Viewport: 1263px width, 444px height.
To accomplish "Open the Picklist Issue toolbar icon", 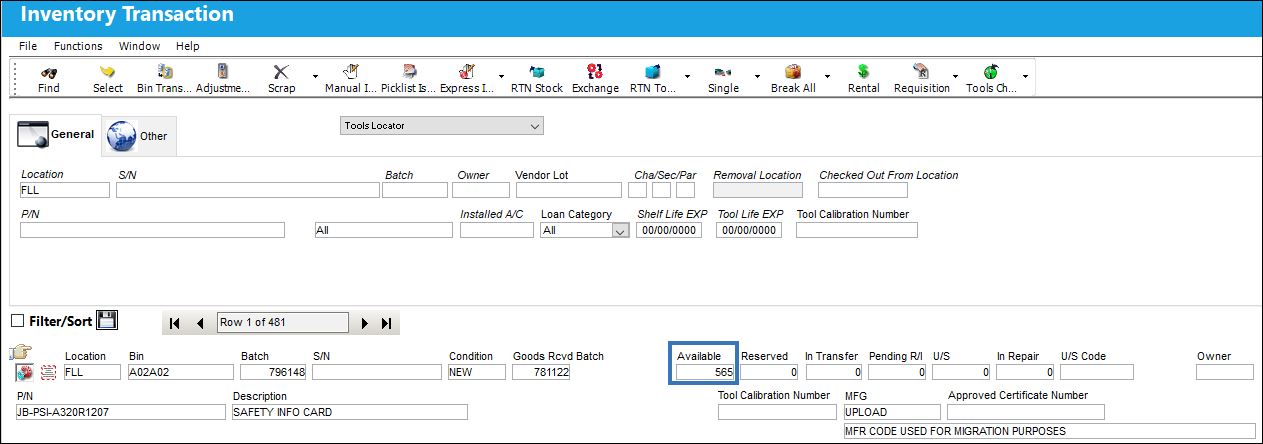I will (x=409, y=72).
